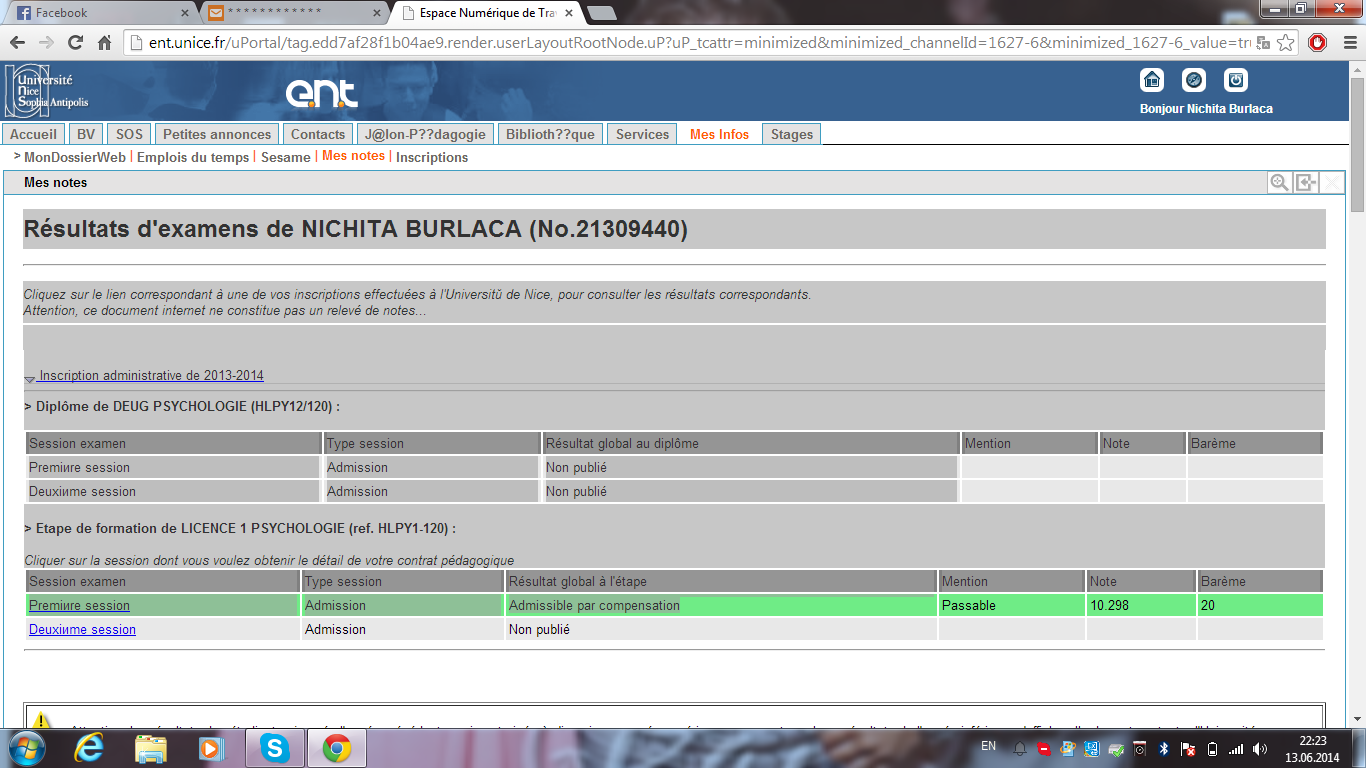Open the J@lon-P??dagogie tab
1366x768 pixels.
[x=425, y=134]
